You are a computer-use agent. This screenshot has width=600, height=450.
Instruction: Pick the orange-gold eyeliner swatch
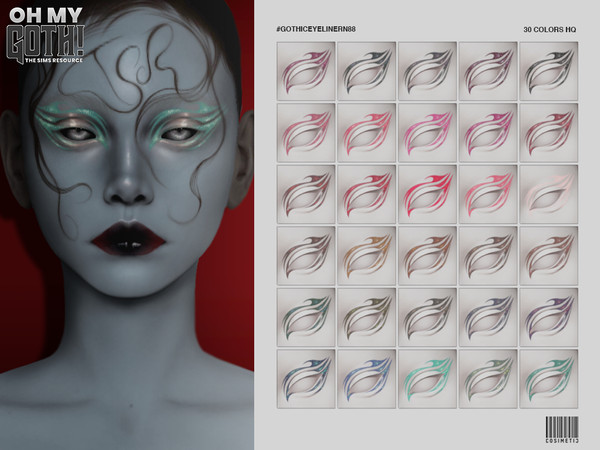point(366,256)
